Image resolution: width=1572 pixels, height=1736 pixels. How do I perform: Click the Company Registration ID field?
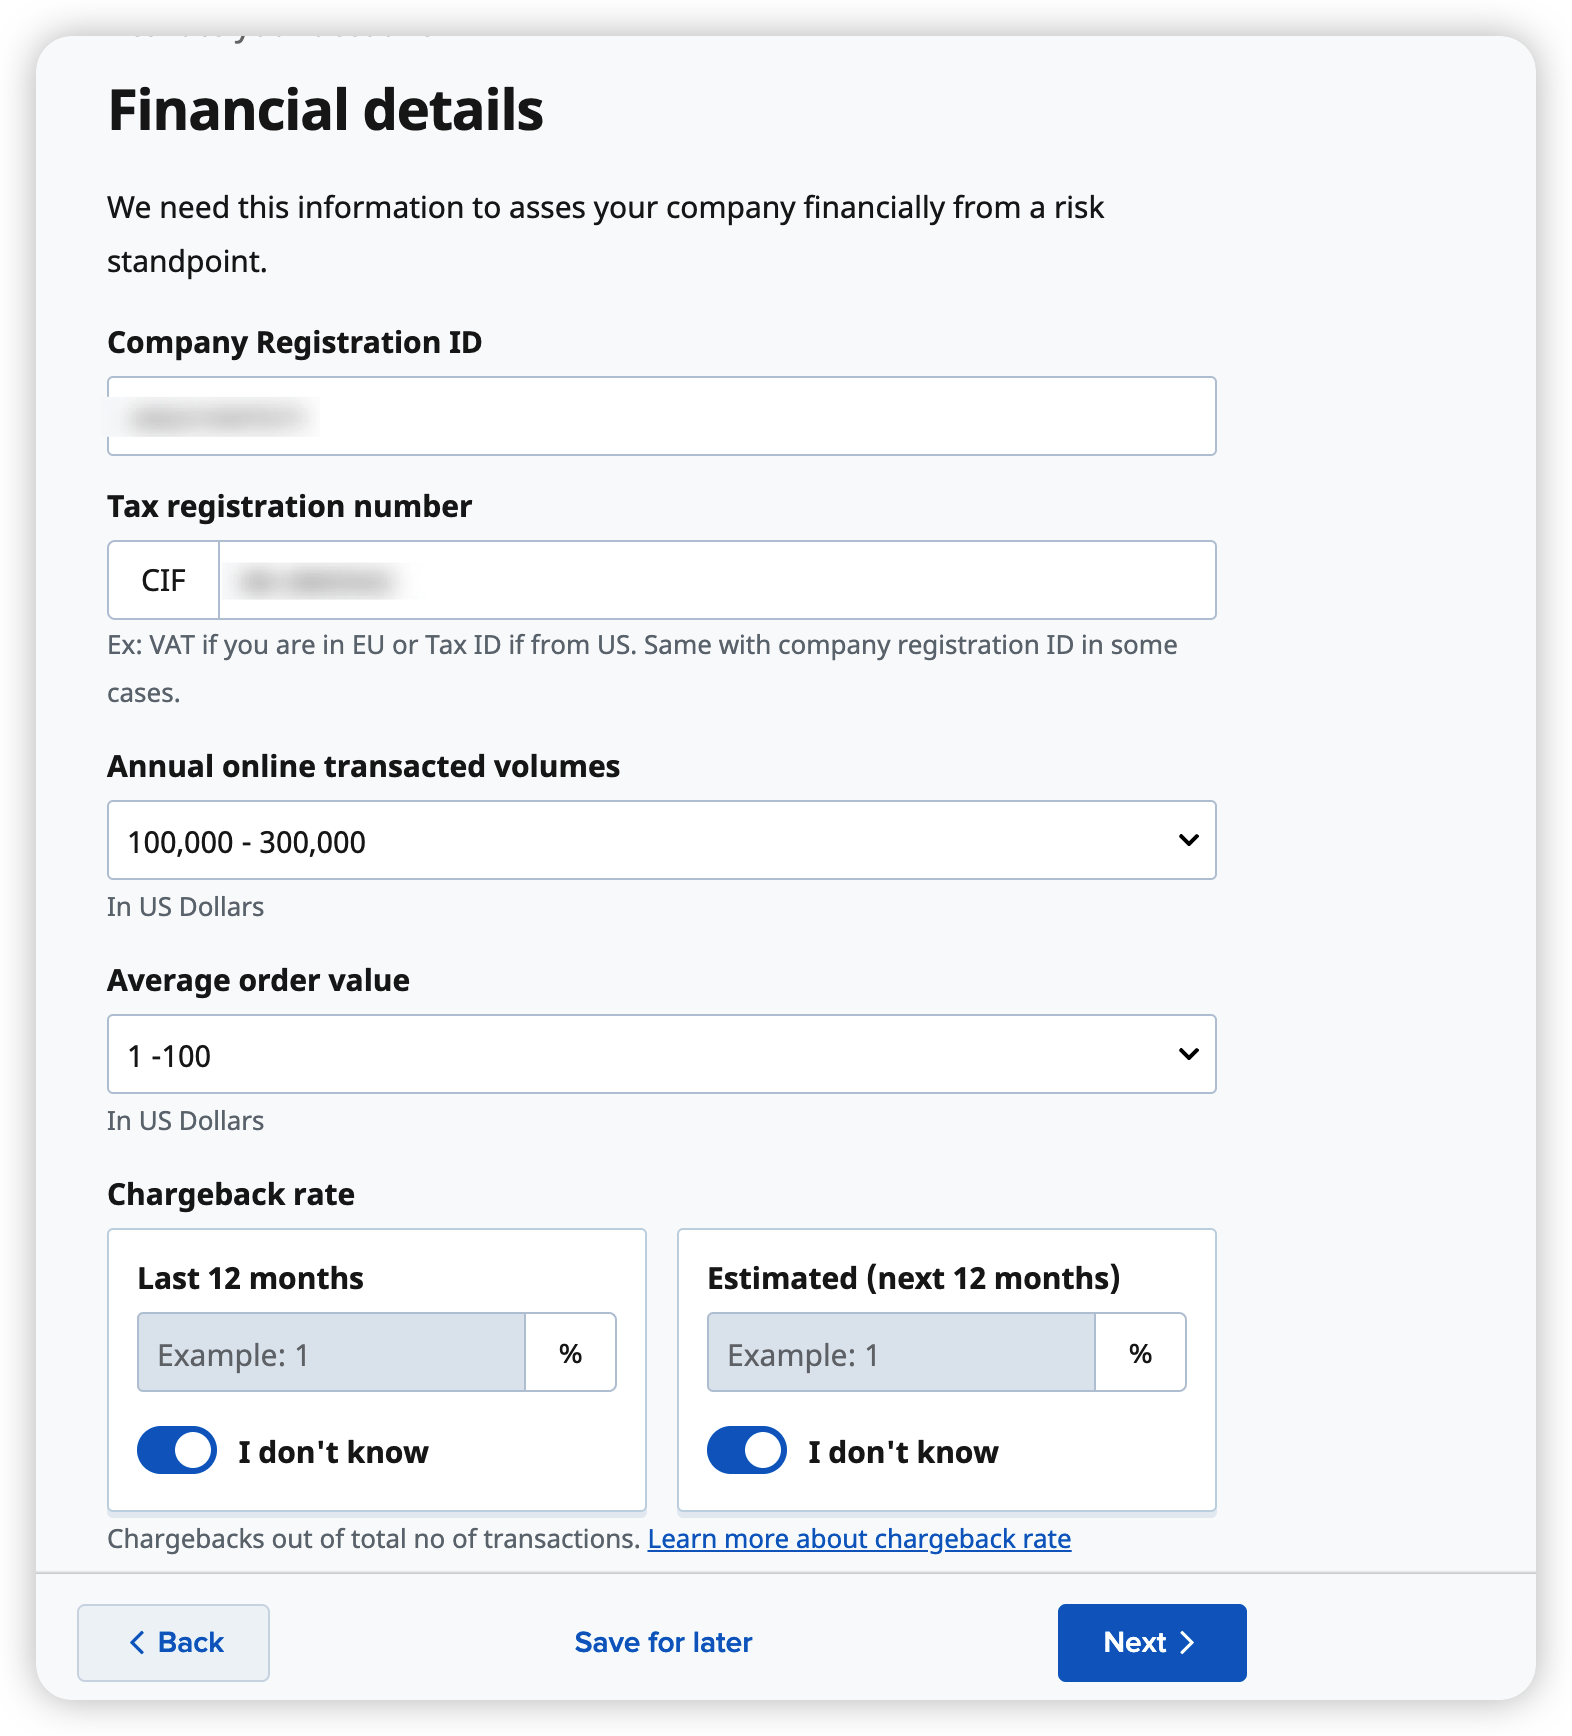pyautogui.click(x=661, y=416)
